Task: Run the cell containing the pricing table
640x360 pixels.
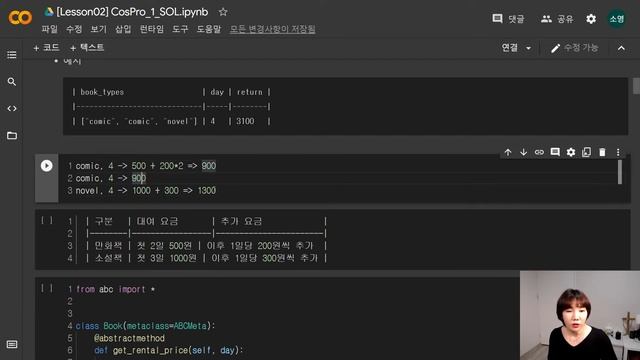Action: [x=47, y=220]
